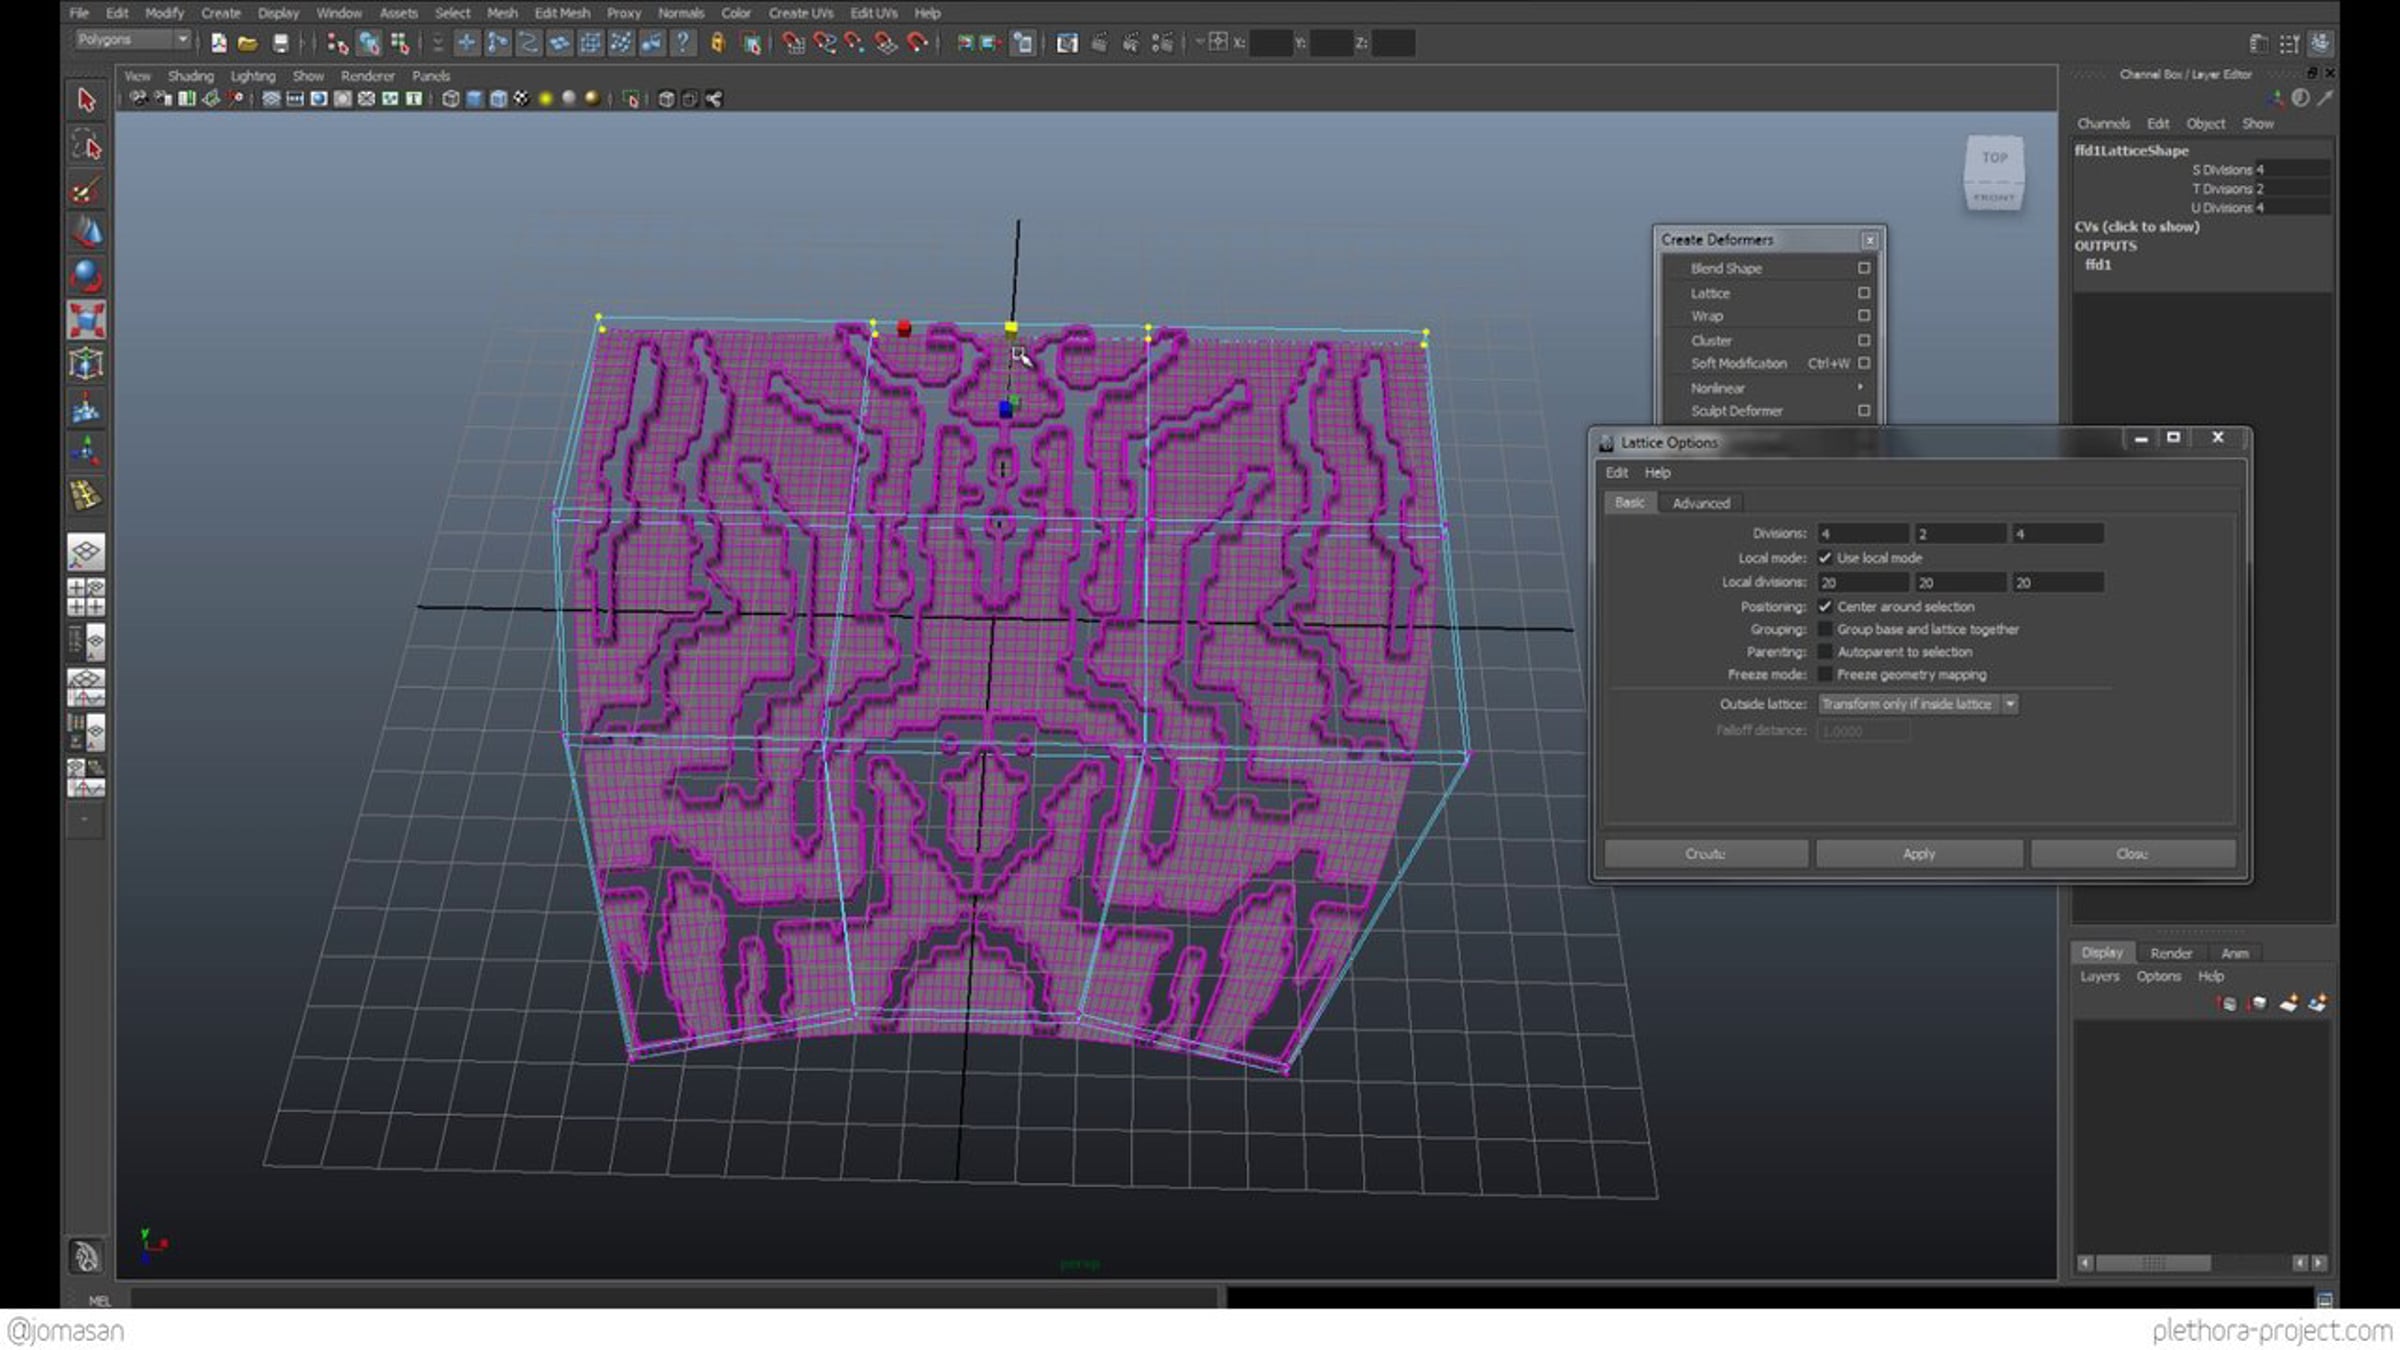Open viewport Renderer menu
The height and width of the screenshot is (1350, 2400).
[x=368, y=76]
